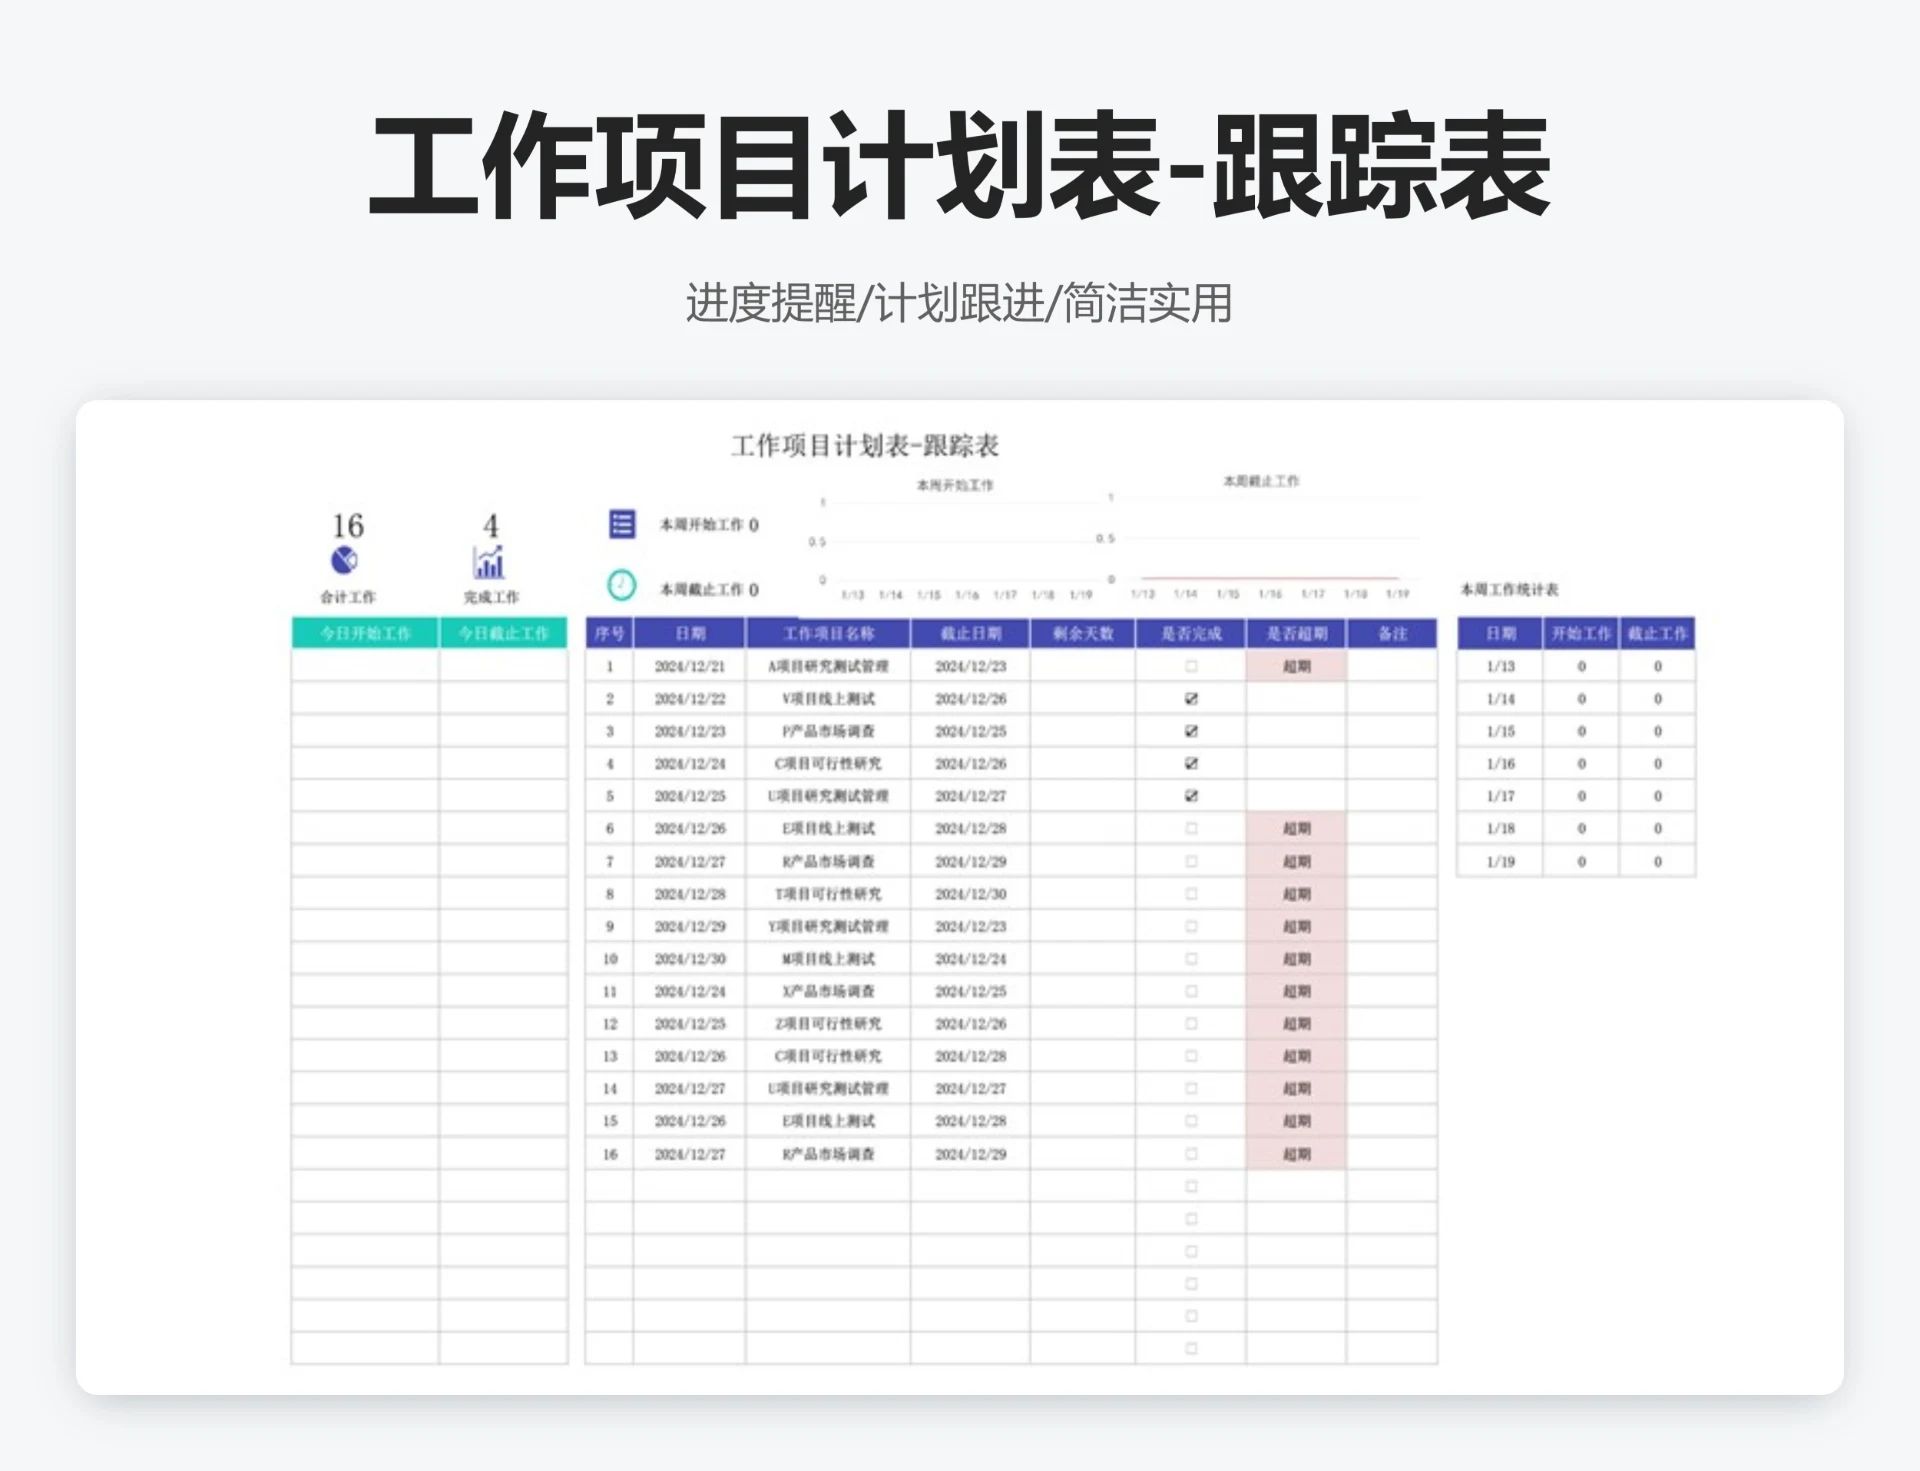Select the 备注 column header
This screenshot has width=1920, height=1471.
pyautogui.click(x=1392, y=633)
